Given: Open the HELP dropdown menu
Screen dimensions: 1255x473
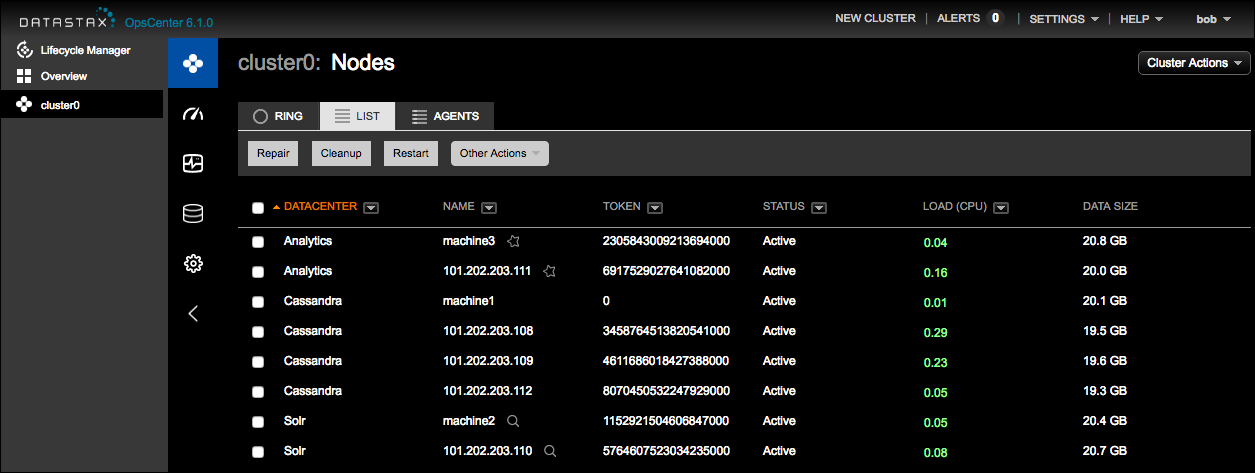Looking at the screenshot, I should (x=1141, y=19).
